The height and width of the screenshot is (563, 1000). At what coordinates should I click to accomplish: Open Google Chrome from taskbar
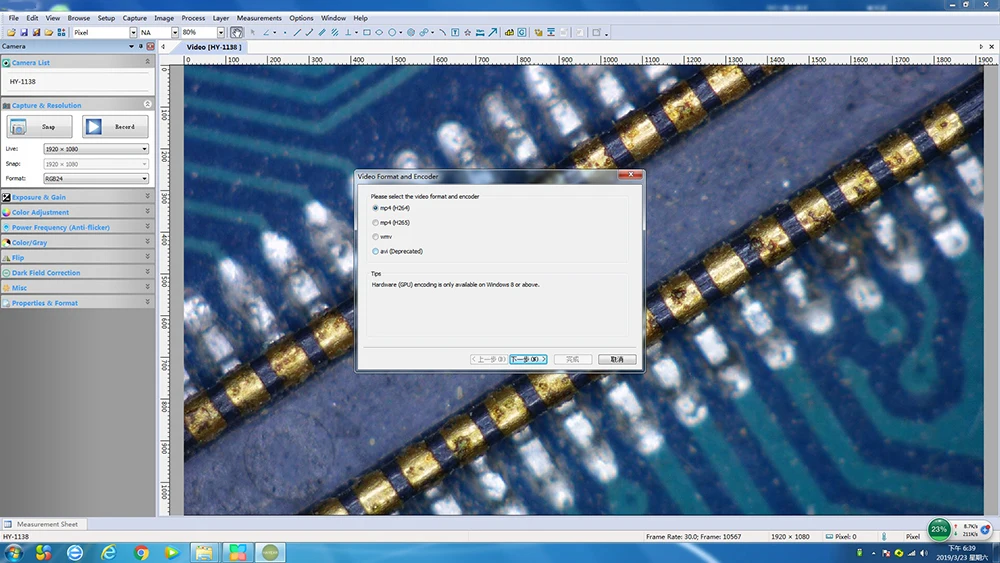[x=142, y=552]
